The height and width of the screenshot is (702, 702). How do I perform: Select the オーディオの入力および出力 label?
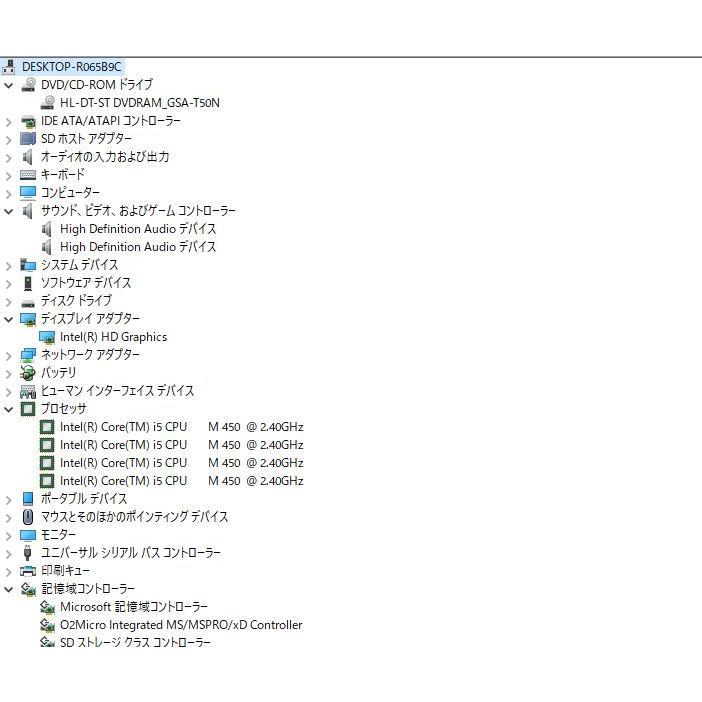point(105,157)
